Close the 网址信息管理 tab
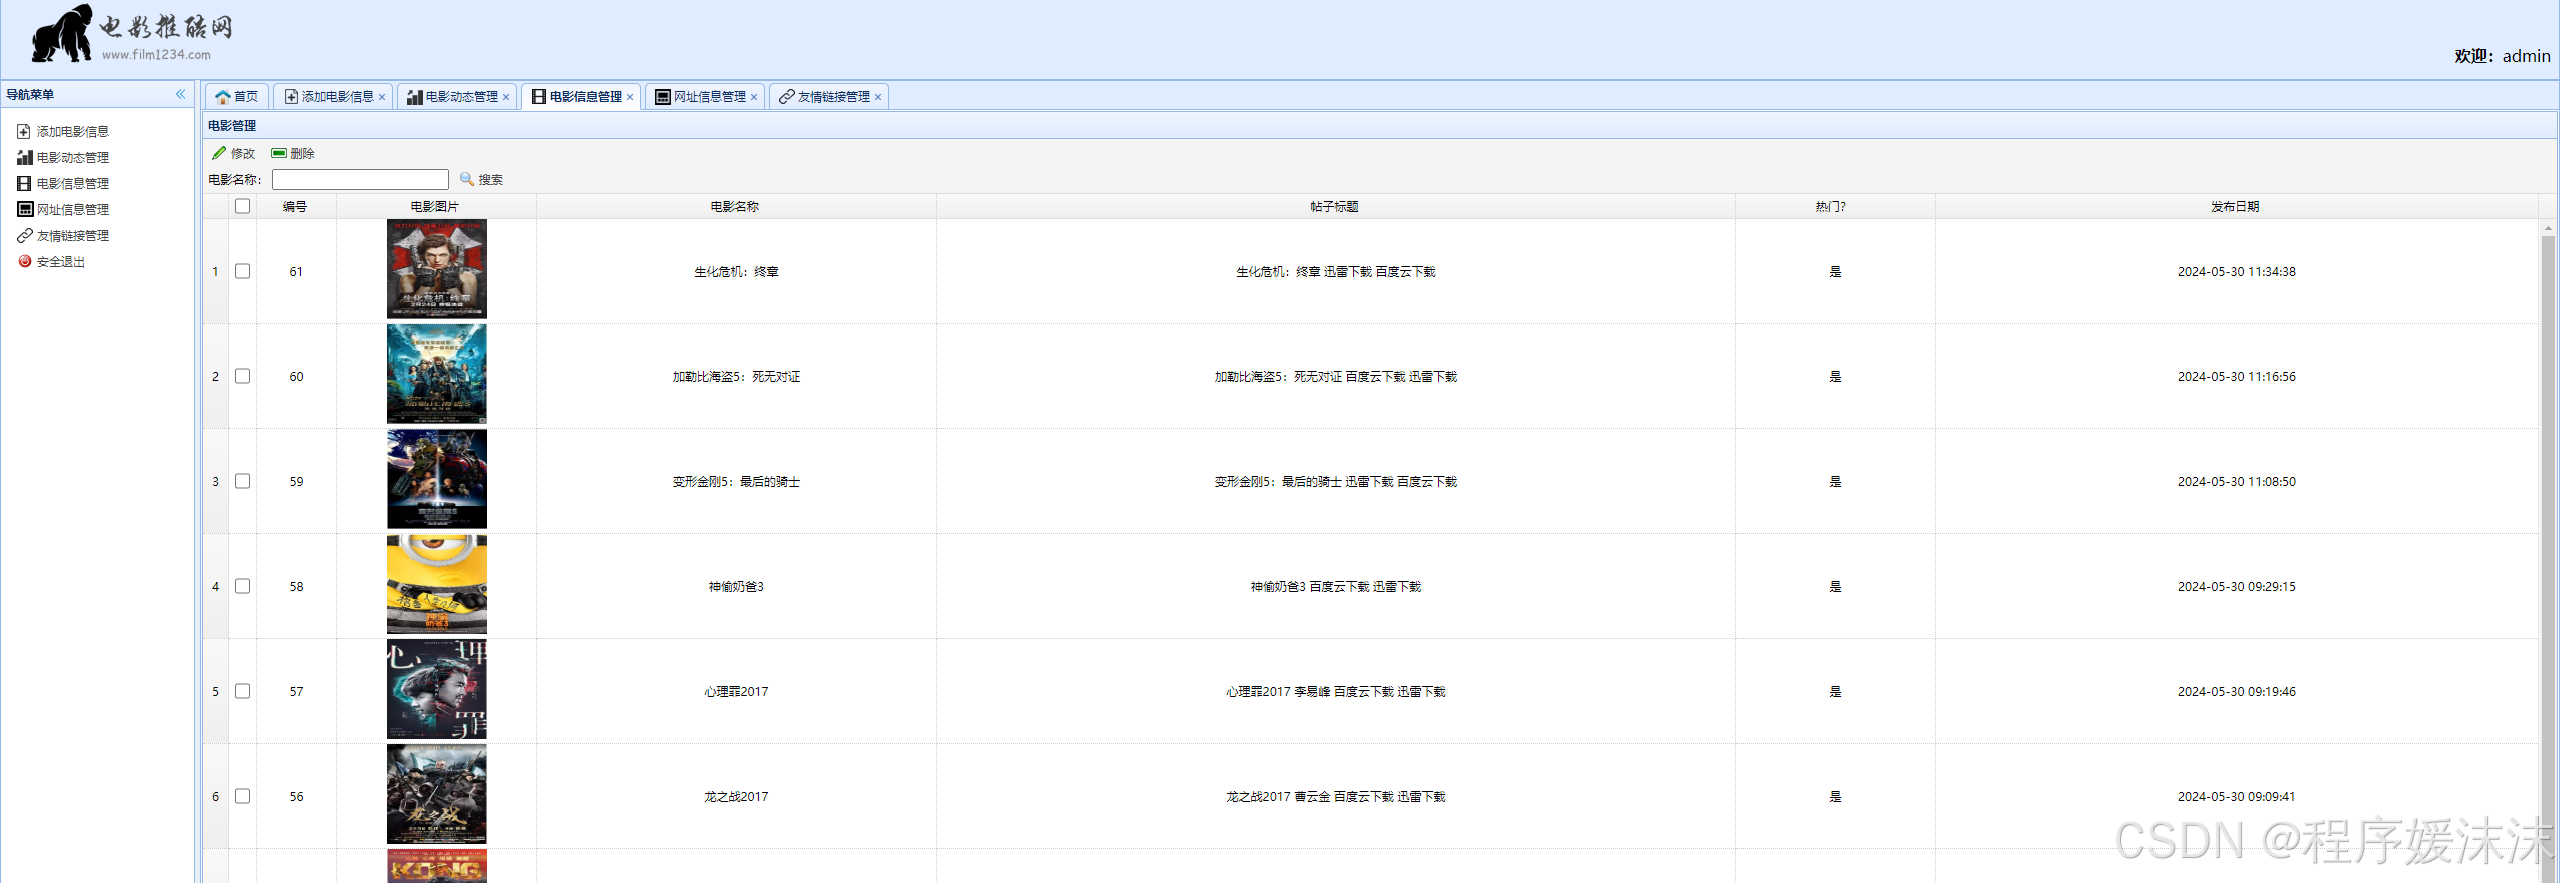 pyautogui.click(x=754, y=97)
